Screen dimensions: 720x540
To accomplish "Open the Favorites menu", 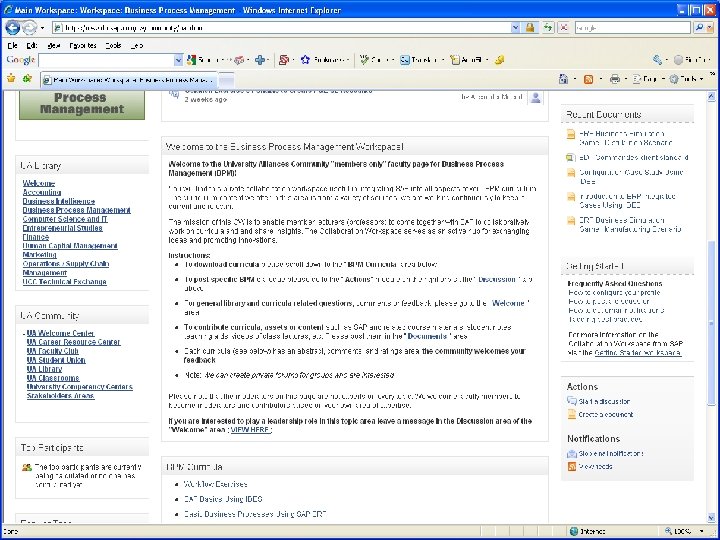I will [x=83, y=45].
